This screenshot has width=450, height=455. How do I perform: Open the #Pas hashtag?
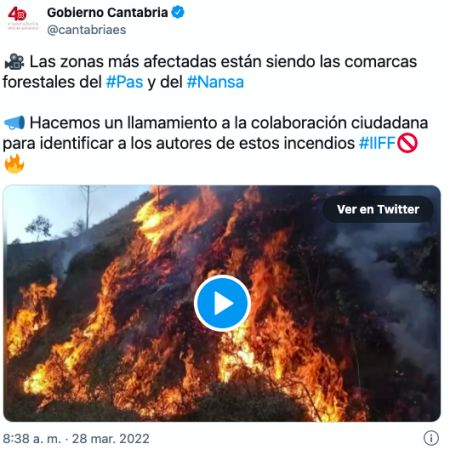click(124, 82)
